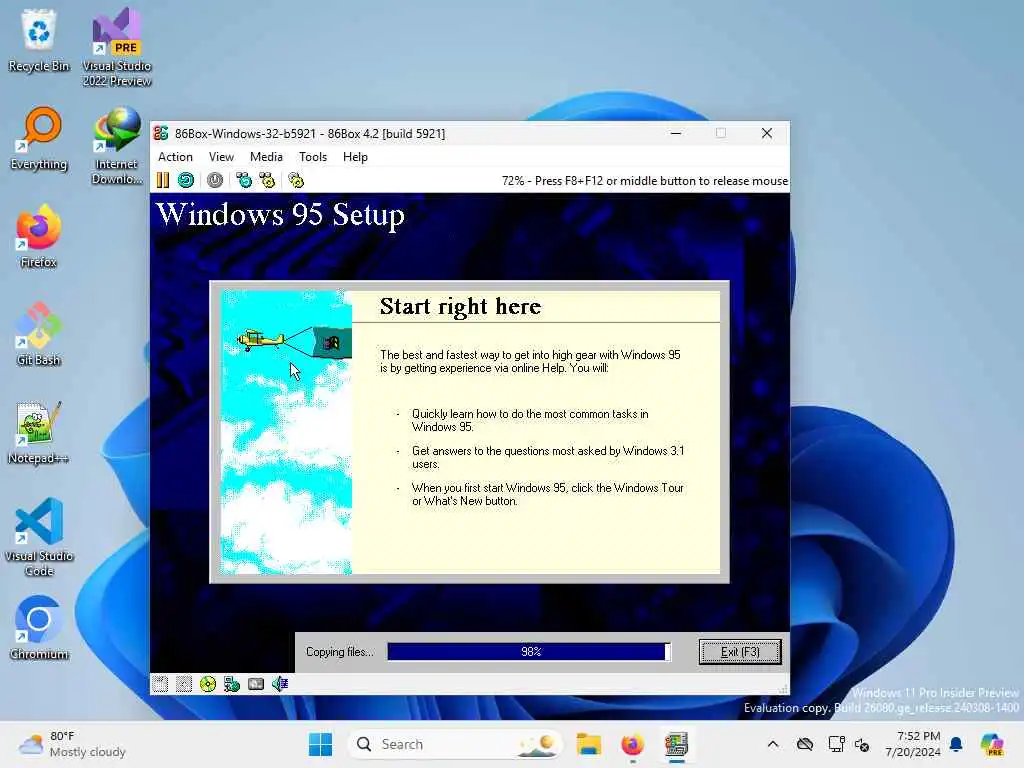1024x768 pixels.
Task: Open the Help menu
Action: click(x=355, y=157)
